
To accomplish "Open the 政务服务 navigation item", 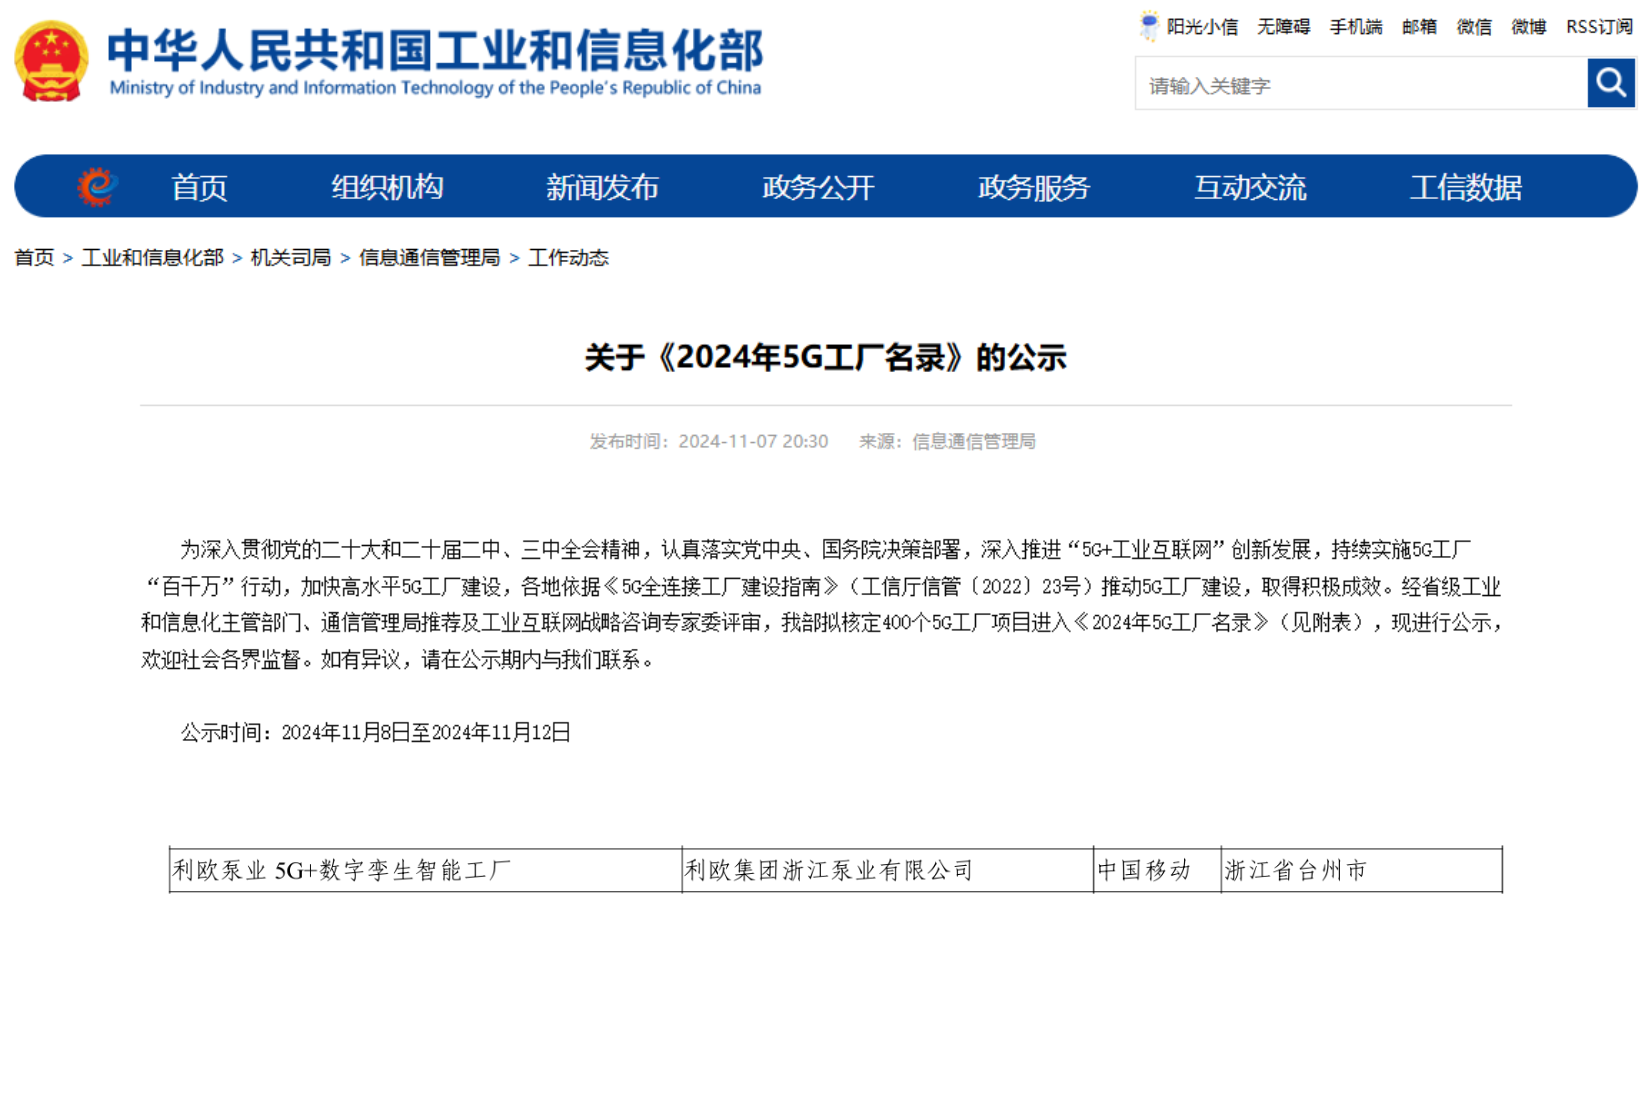I will click(1033, 188).
